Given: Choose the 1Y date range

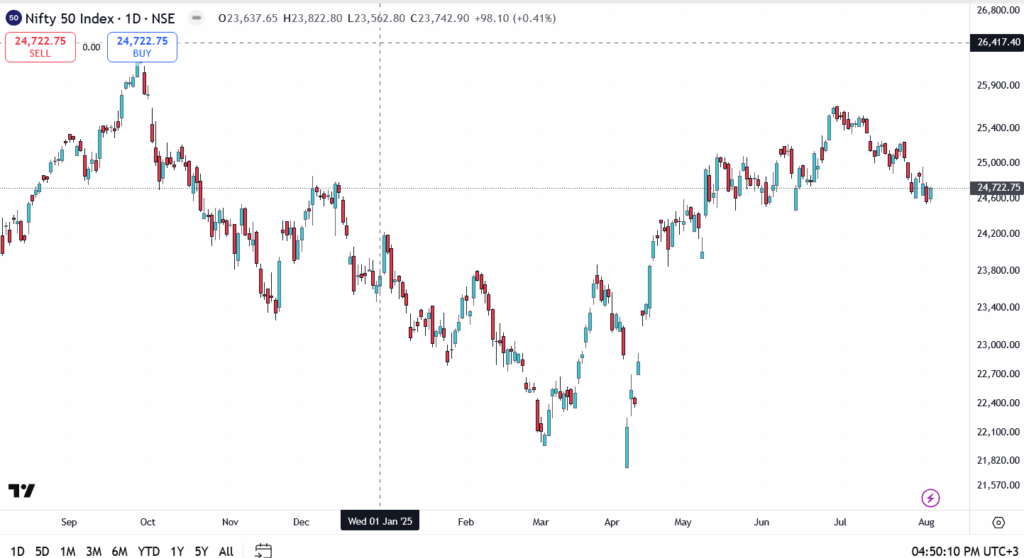Looking at the screenshot, I should pyautogui.click(x=177, y=551).
